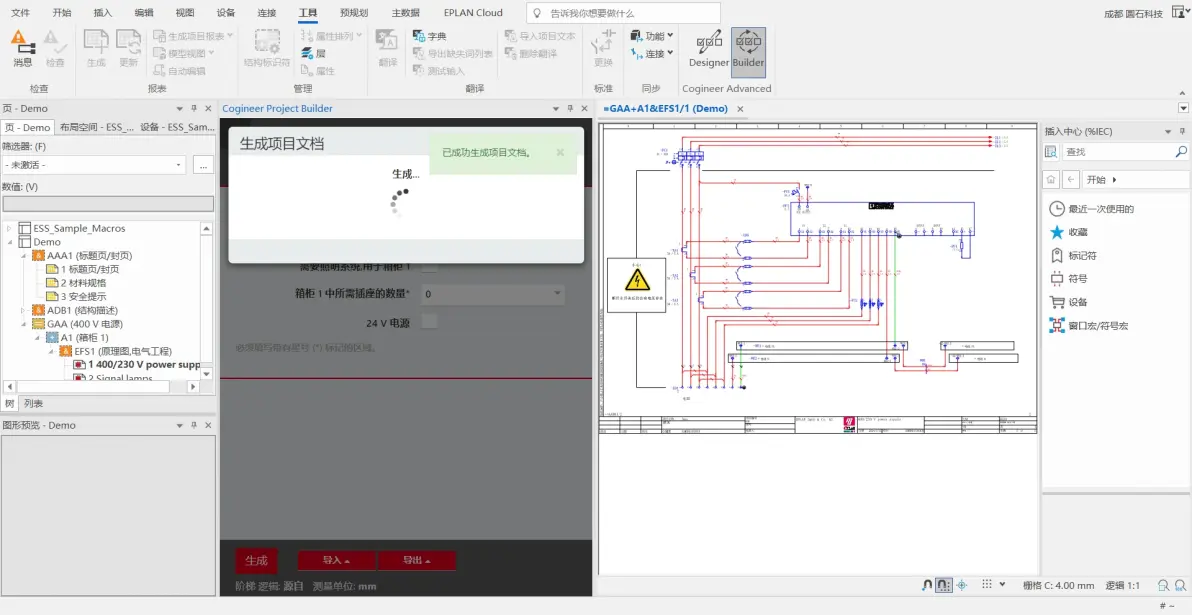This screenshot has width=1192, height=615.
Task: Click the 开始 breadcrumb in 插入中心
Action: pyautogui.click(x=1096, y=179)
